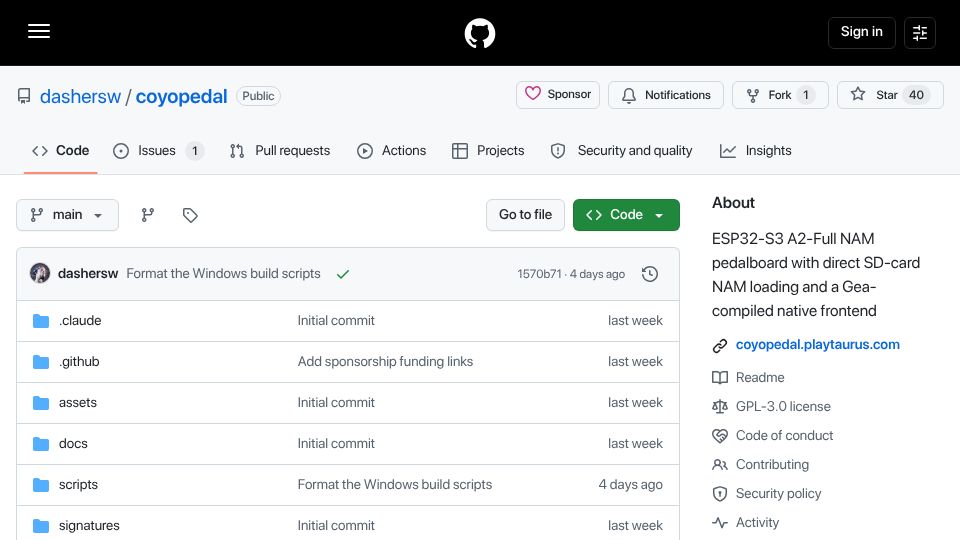The height and width of the screenshot is (540, 960).
Task: Go to GitHub homepage via Octocat logo
Action: tap(479, 33)
